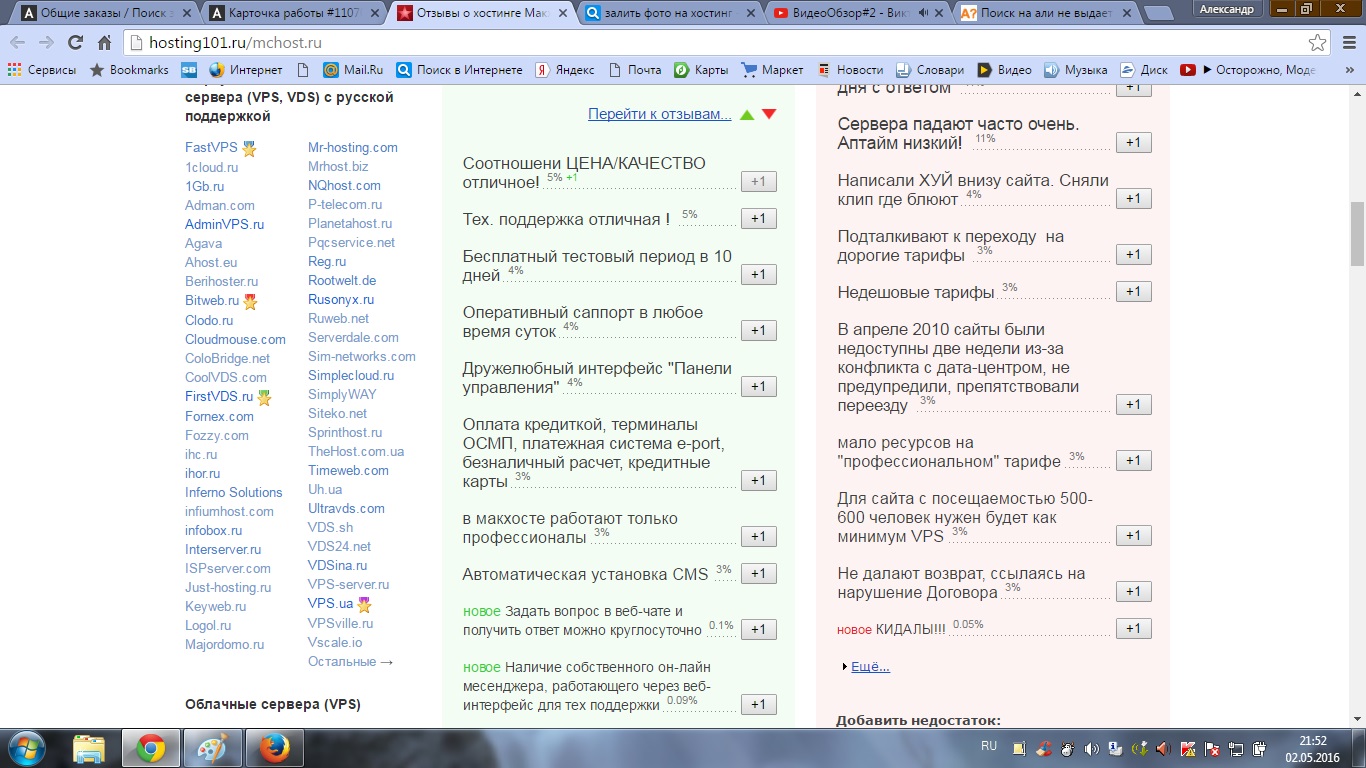Switch to the ВидеоОбзор#2 YouTube tab

click(858, 13)
